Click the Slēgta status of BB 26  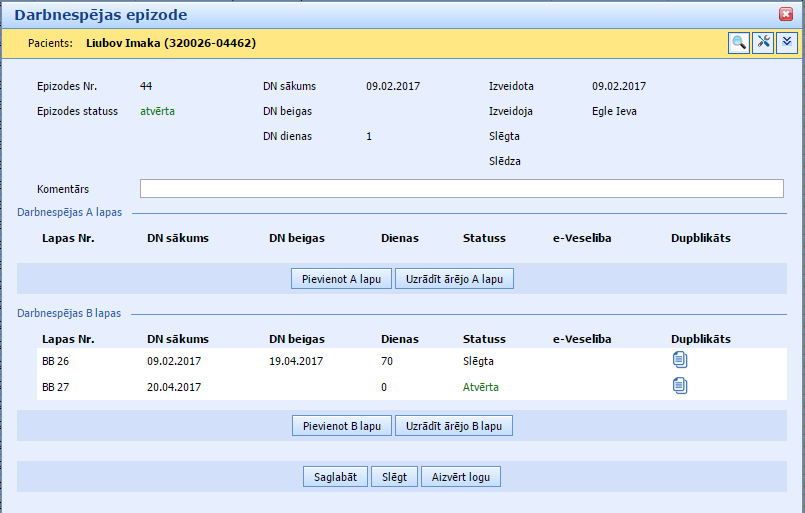click(x=478, y=361)
